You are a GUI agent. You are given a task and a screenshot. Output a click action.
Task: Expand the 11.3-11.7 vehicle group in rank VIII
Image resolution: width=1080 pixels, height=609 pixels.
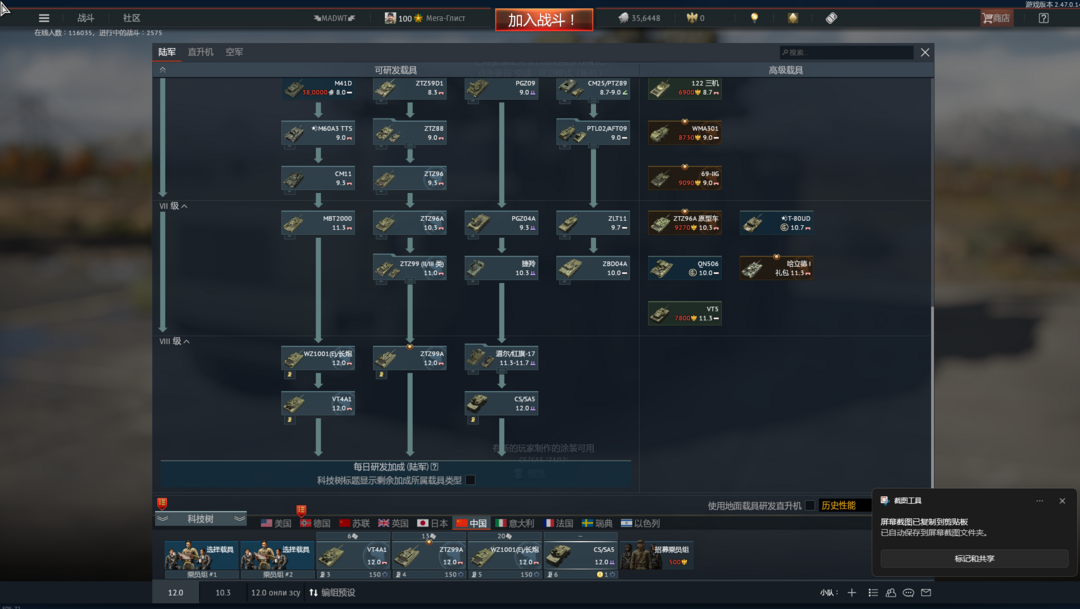coord(501,358)
